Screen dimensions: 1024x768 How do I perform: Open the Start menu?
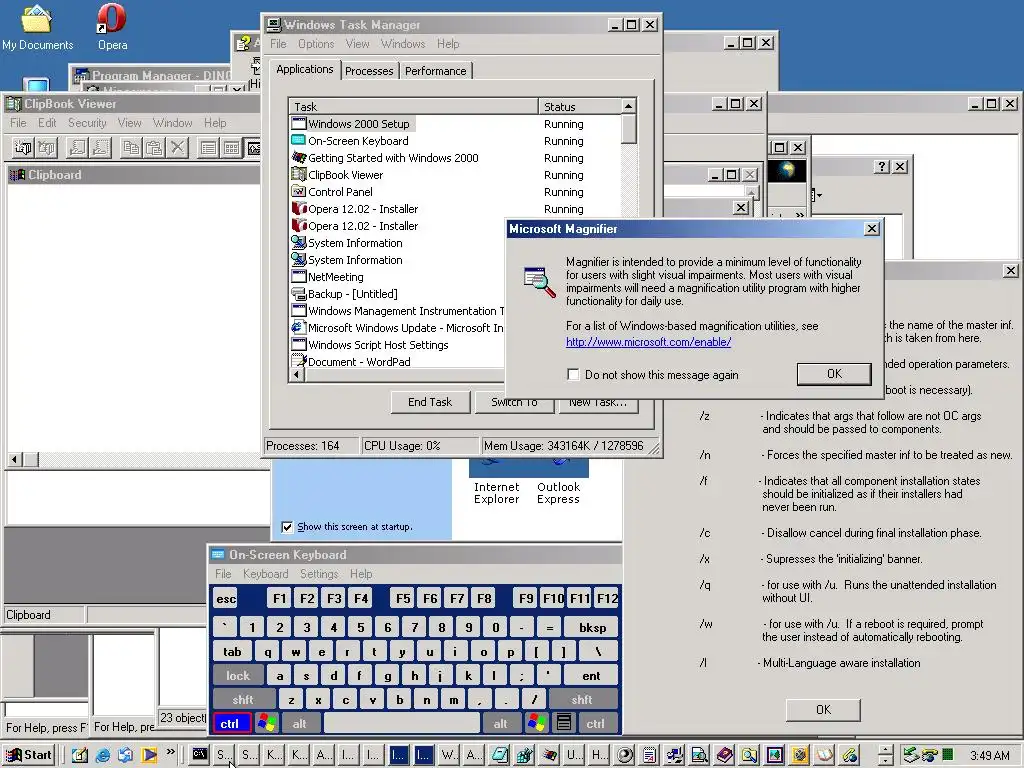(x=30, y=756)
